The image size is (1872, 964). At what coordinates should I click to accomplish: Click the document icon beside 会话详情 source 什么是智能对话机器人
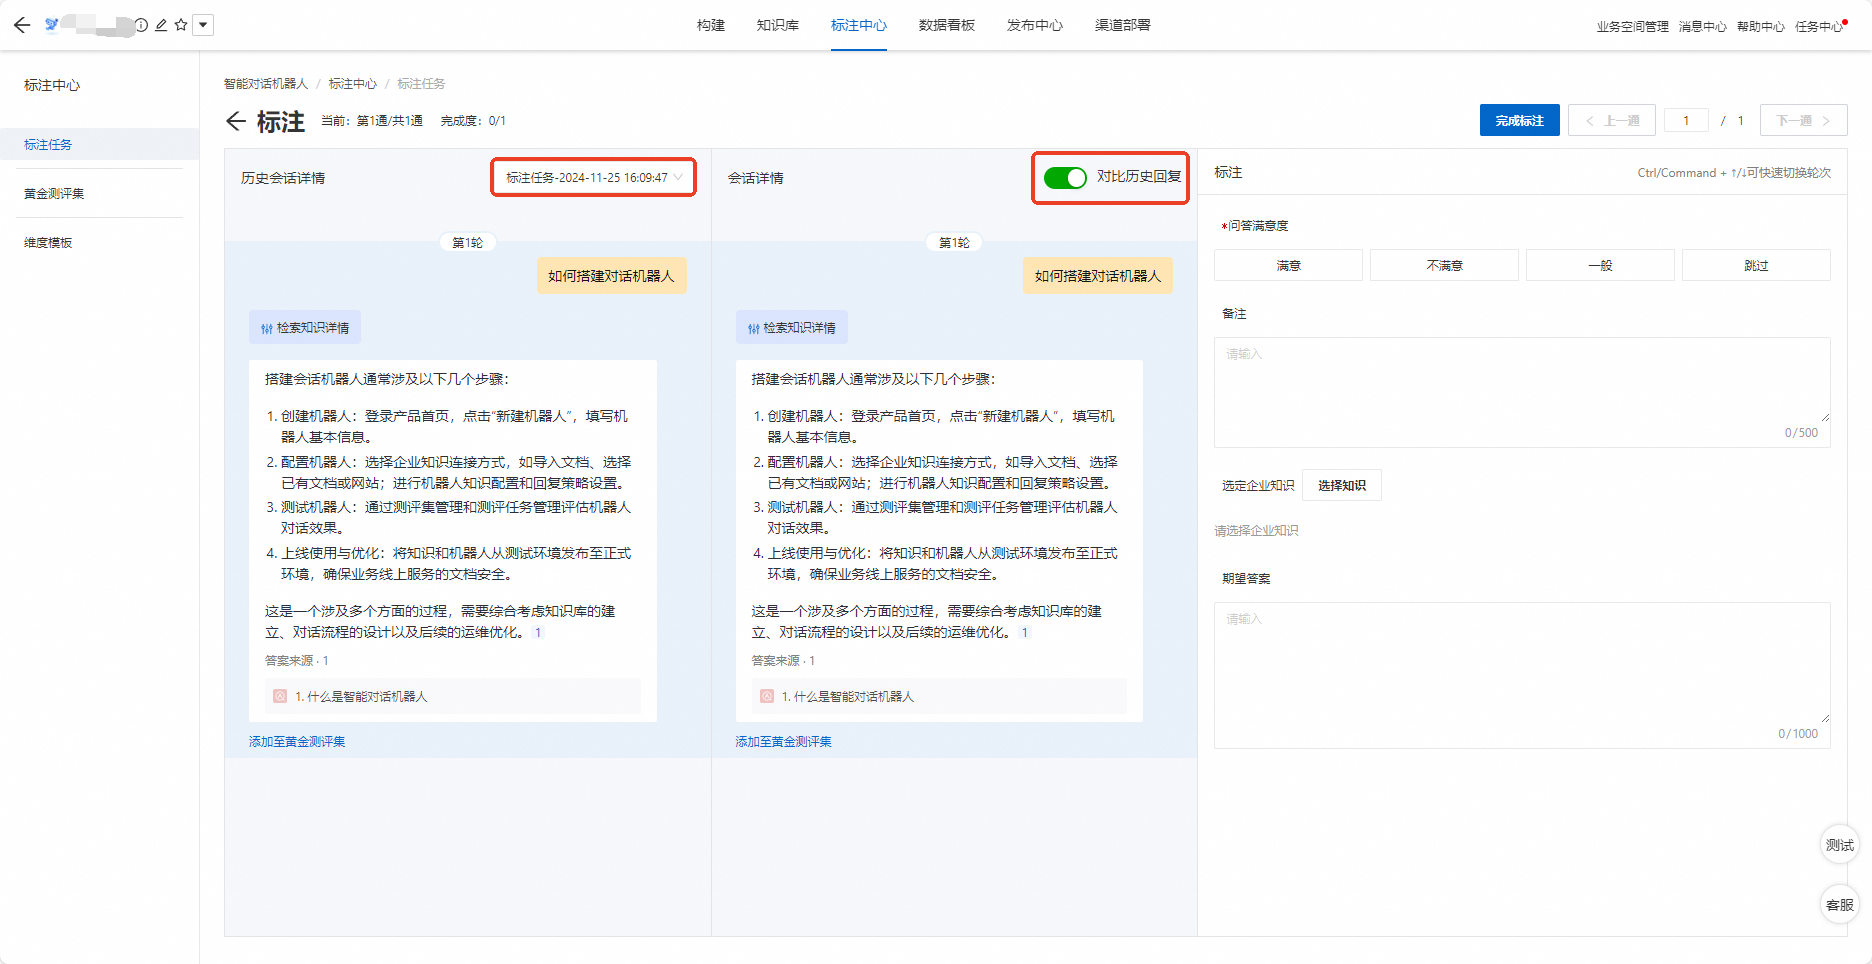[x=767, y=696]
